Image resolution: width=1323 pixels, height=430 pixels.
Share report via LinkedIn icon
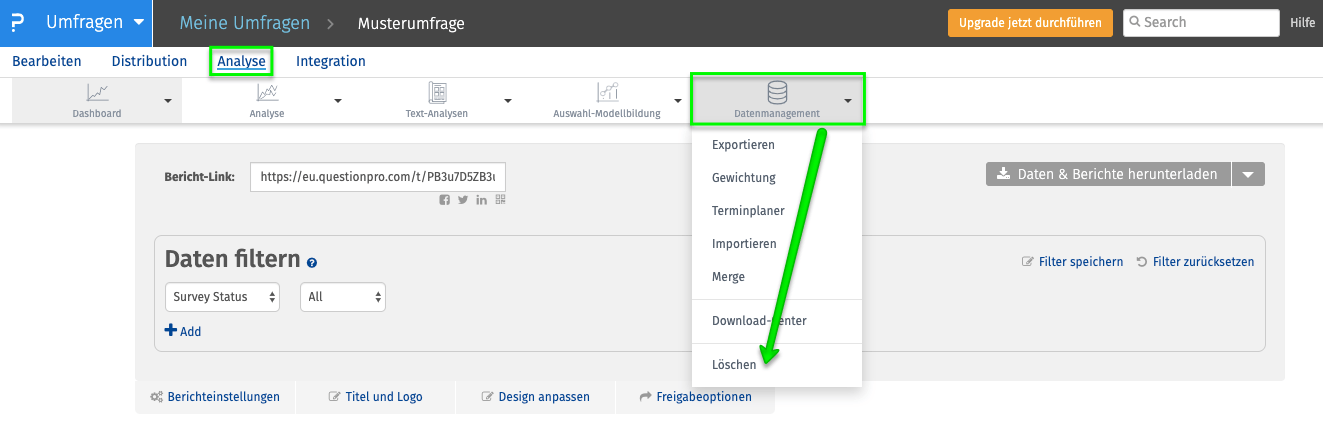482,200
